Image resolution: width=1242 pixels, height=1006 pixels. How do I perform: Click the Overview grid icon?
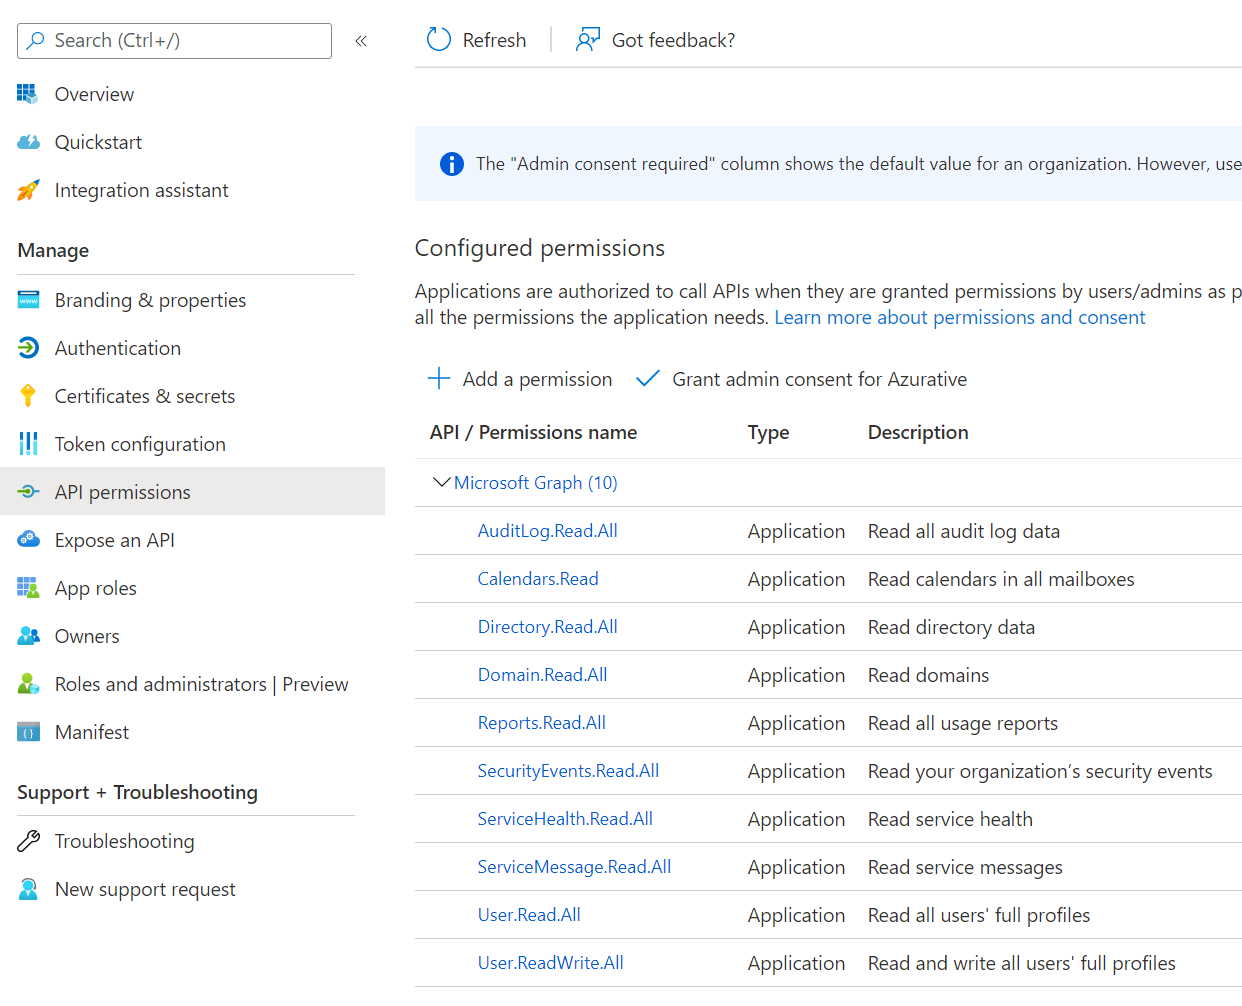pos(28,94)
